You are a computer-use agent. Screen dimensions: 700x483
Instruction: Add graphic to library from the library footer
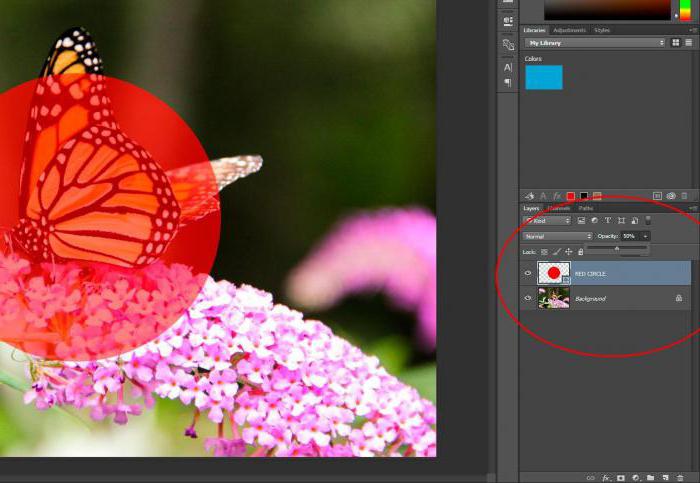529,196
